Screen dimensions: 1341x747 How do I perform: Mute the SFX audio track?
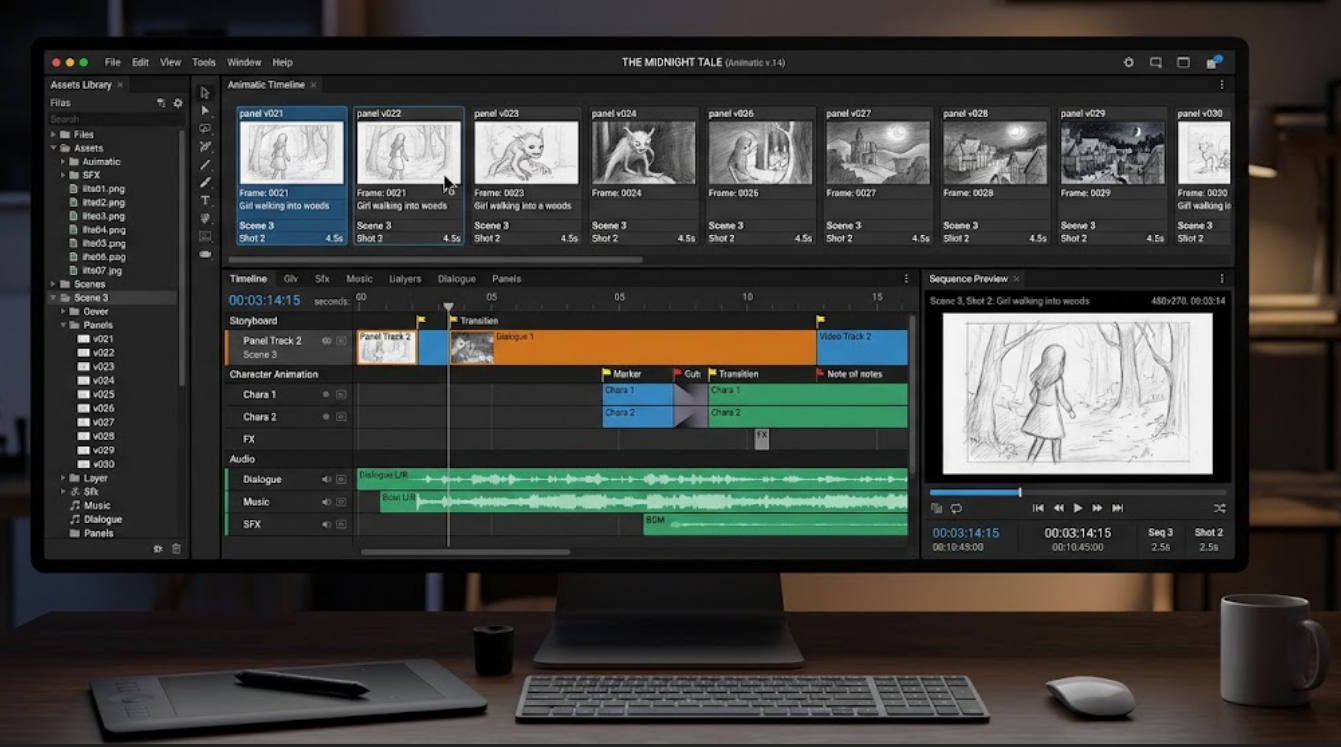(x=326, y=524)
